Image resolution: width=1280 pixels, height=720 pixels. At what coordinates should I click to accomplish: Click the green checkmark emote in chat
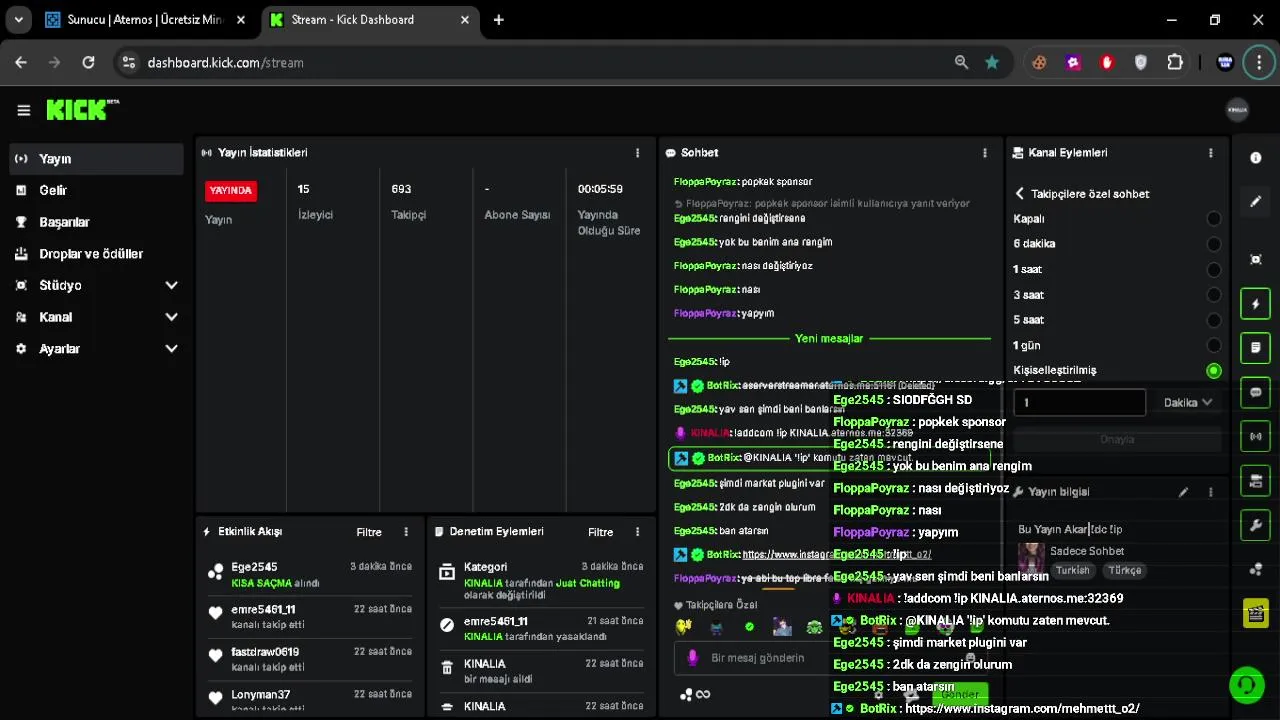pyautogui.click(x=749, y=627)
